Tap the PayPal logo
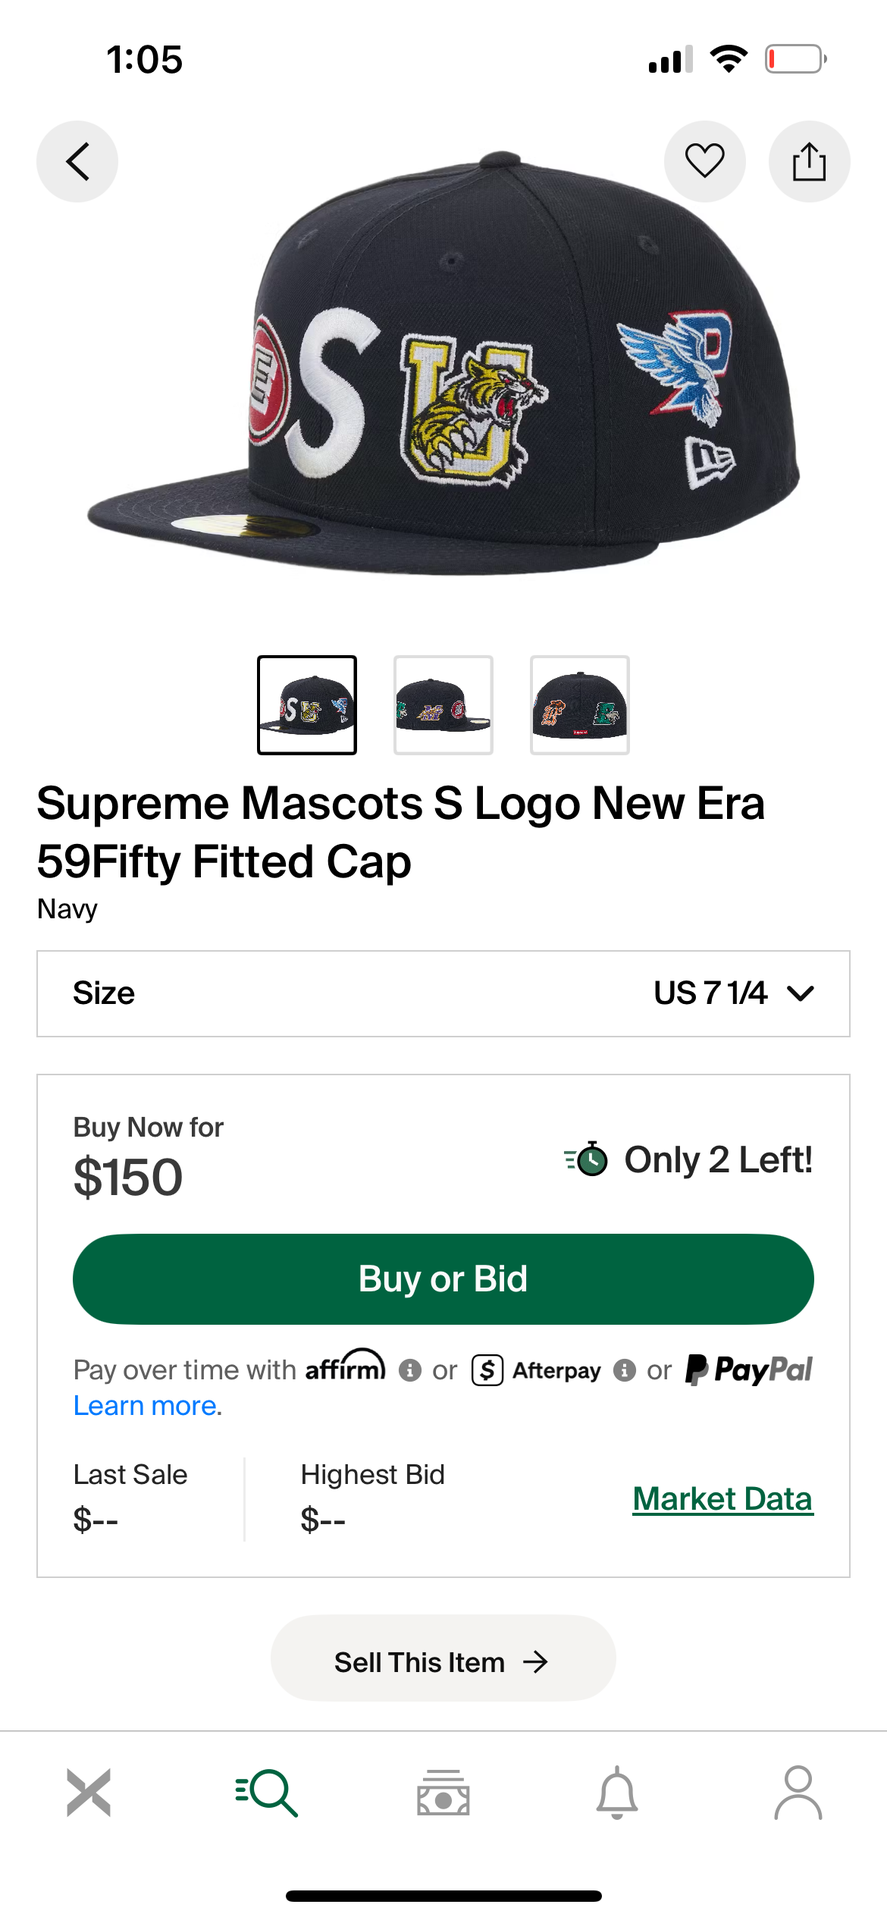 tap(749, 1370)
